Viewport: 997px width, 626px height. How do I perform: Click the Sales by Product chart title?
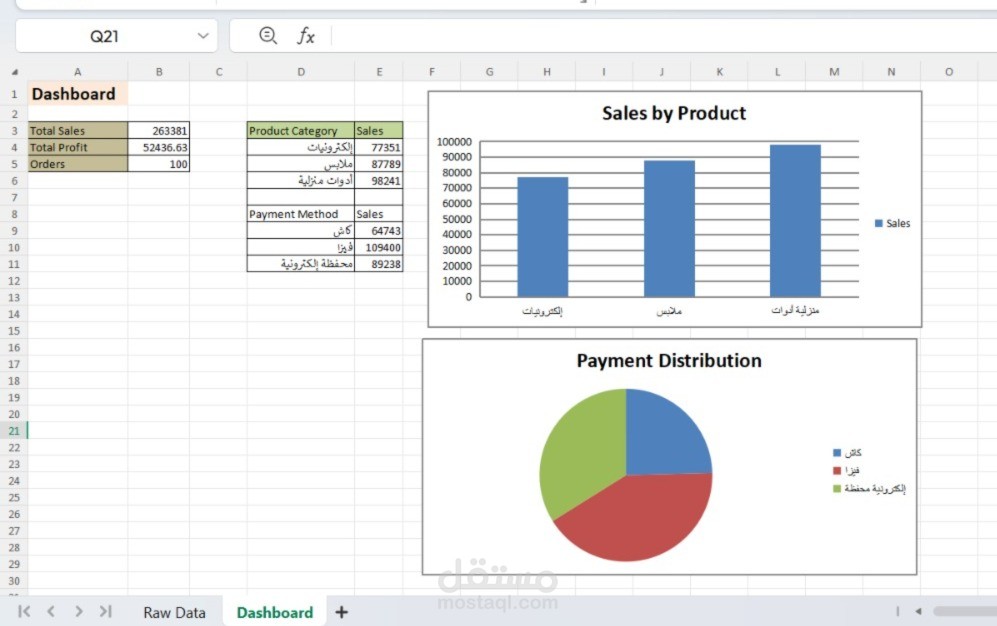coord(674,113)
